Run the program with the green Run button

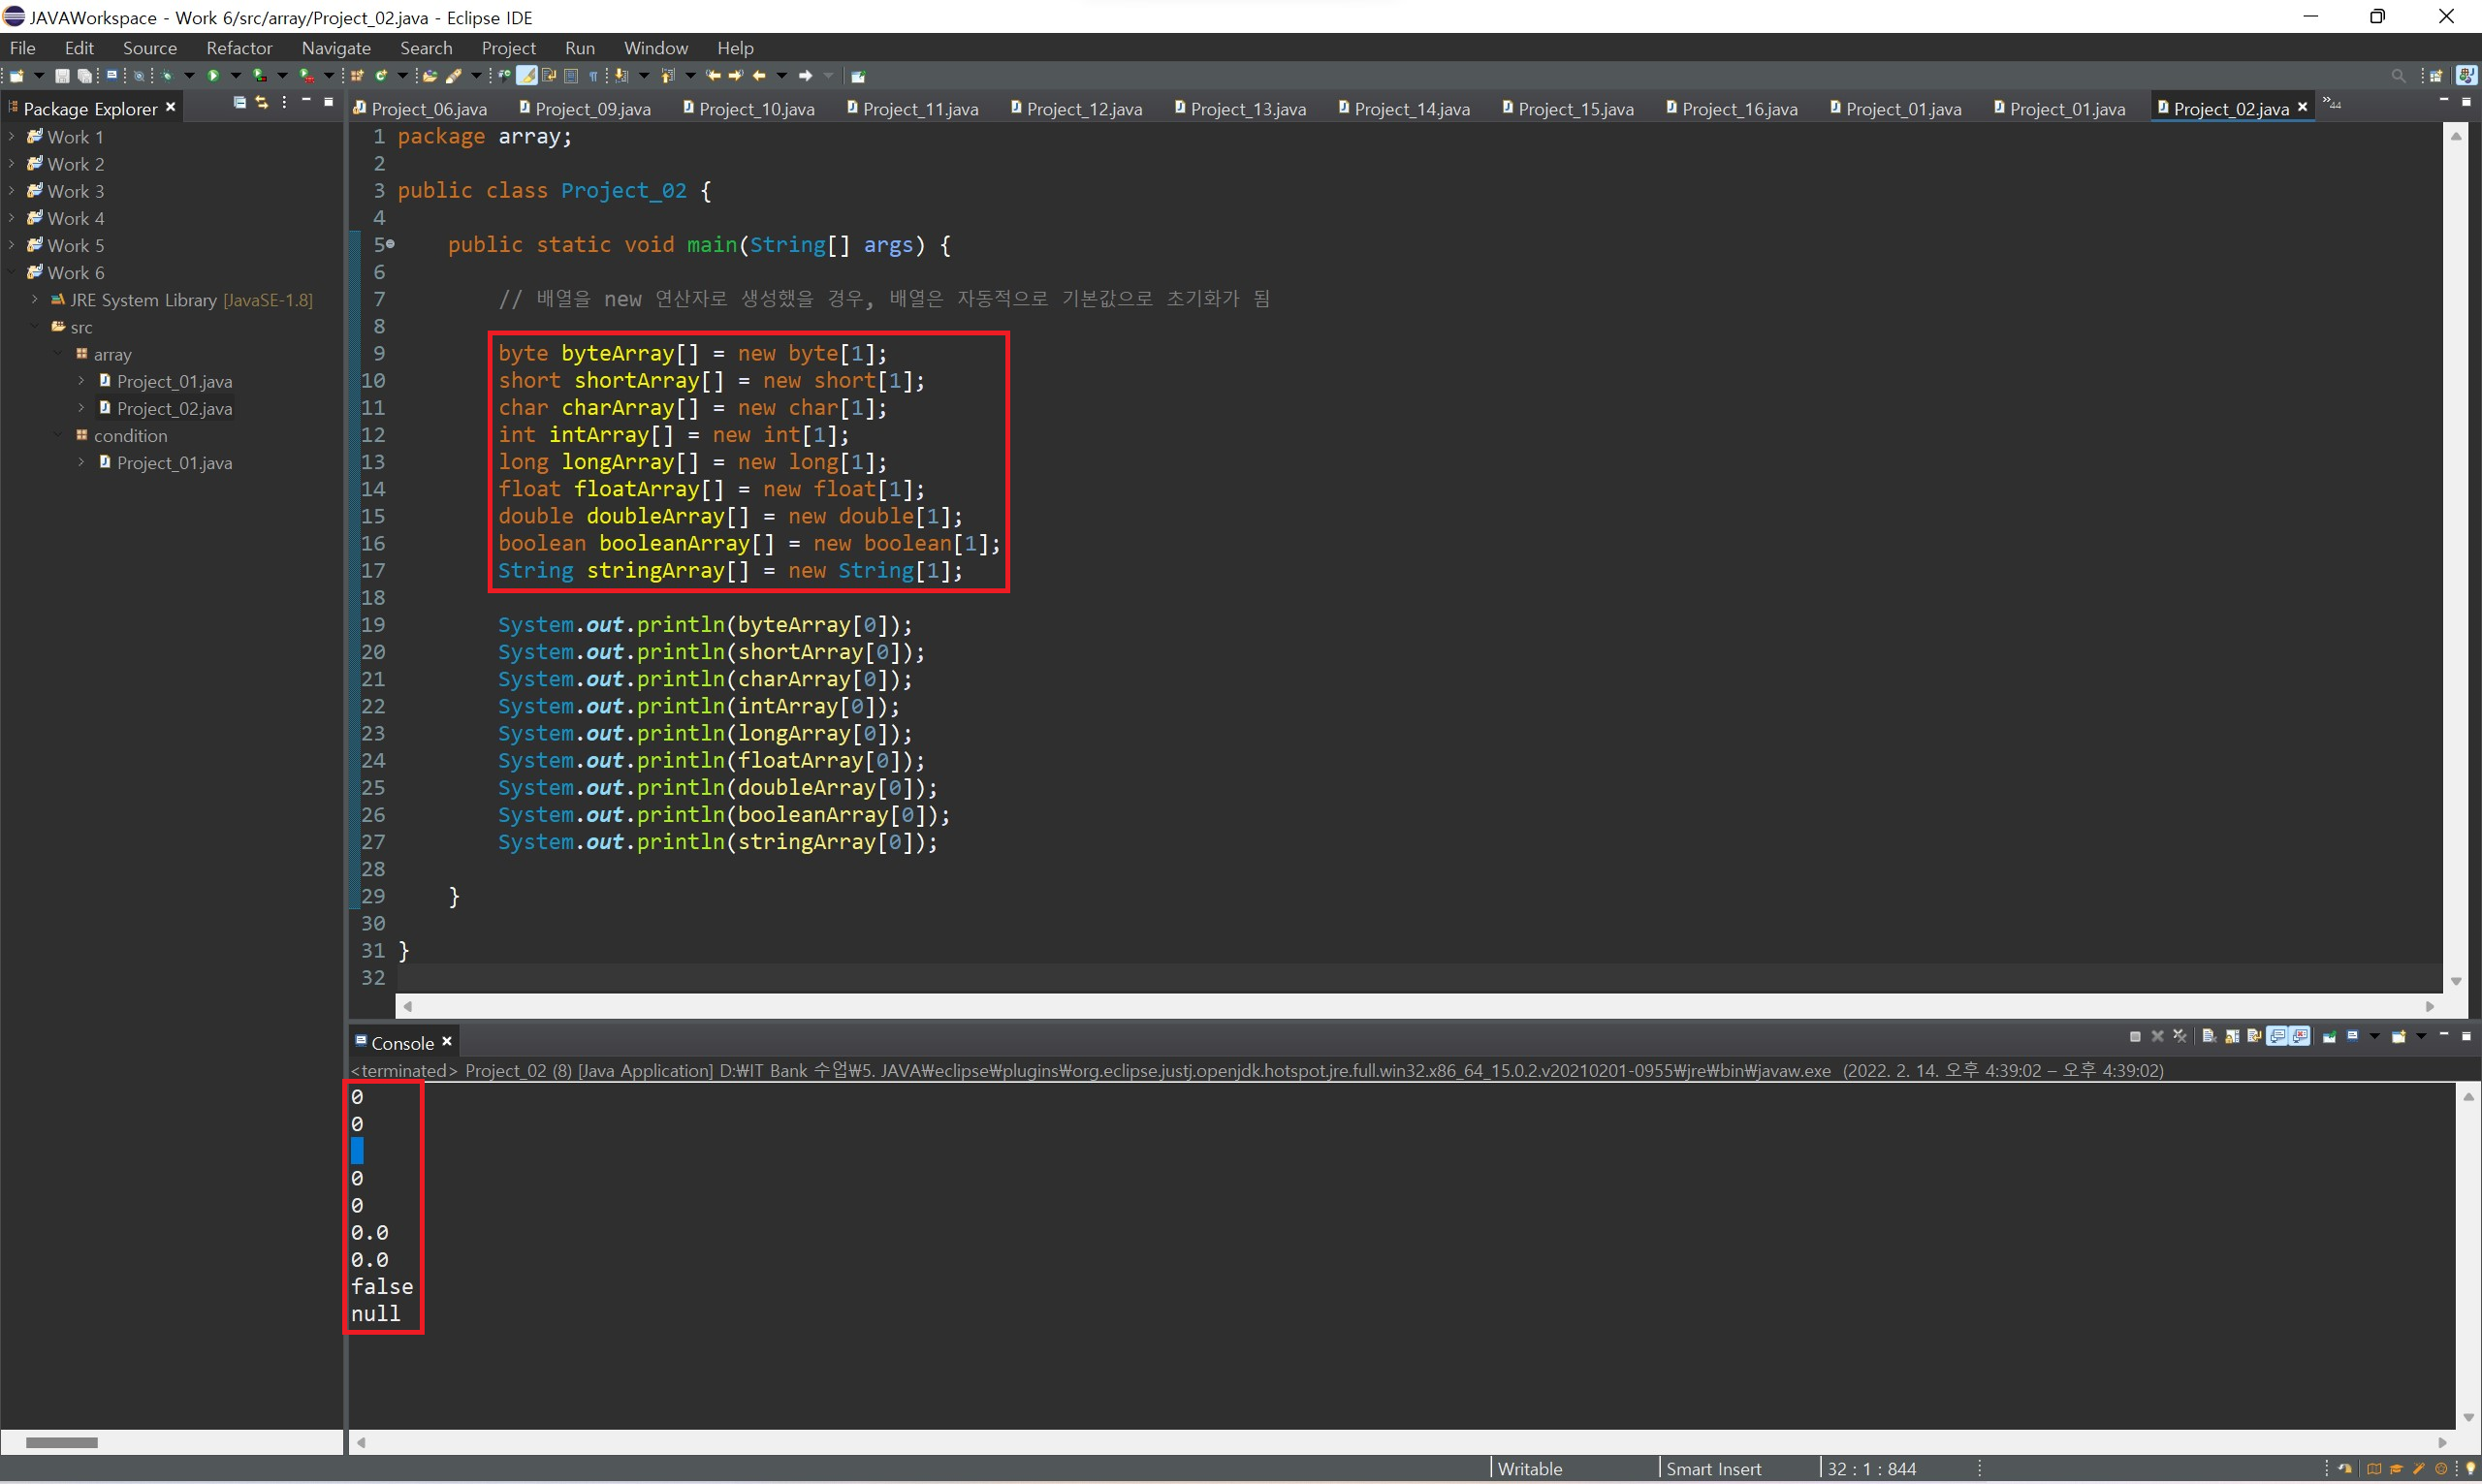click(213, 76)
